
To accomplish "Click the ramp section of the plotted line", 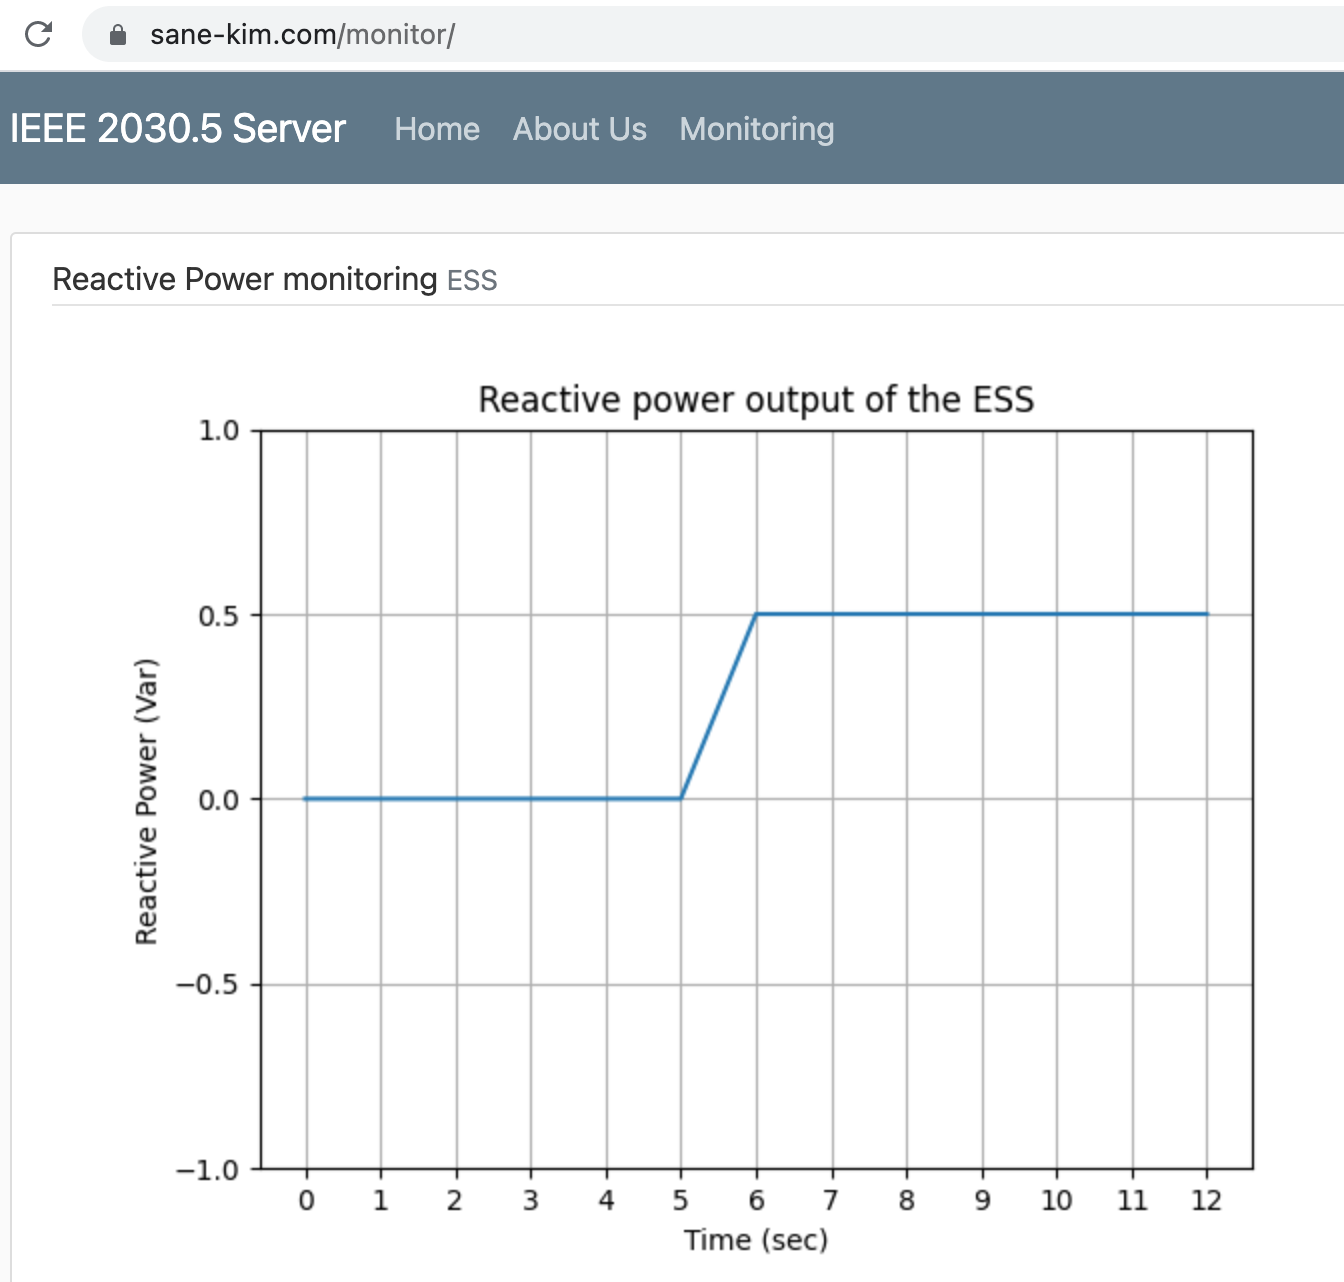I will point(718,705).
